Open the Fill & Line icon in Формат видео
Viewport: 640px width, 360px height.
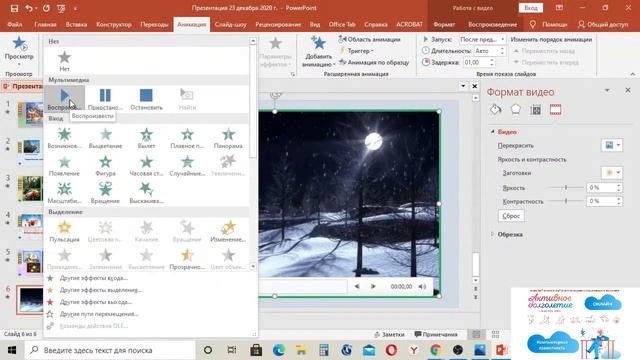496,109
